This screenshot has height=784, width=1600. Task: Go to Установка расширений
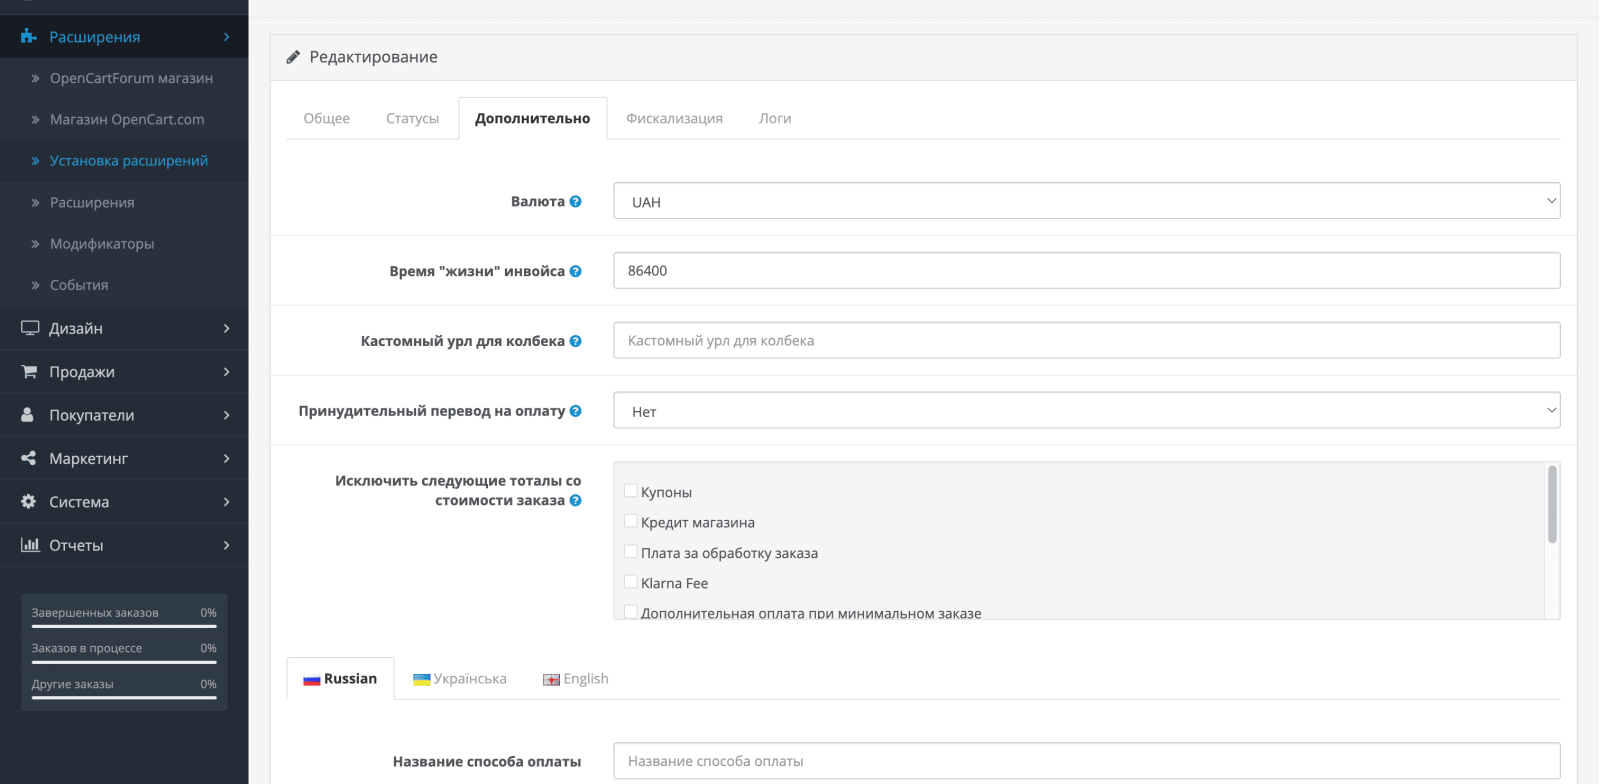[x=129, y=161]
